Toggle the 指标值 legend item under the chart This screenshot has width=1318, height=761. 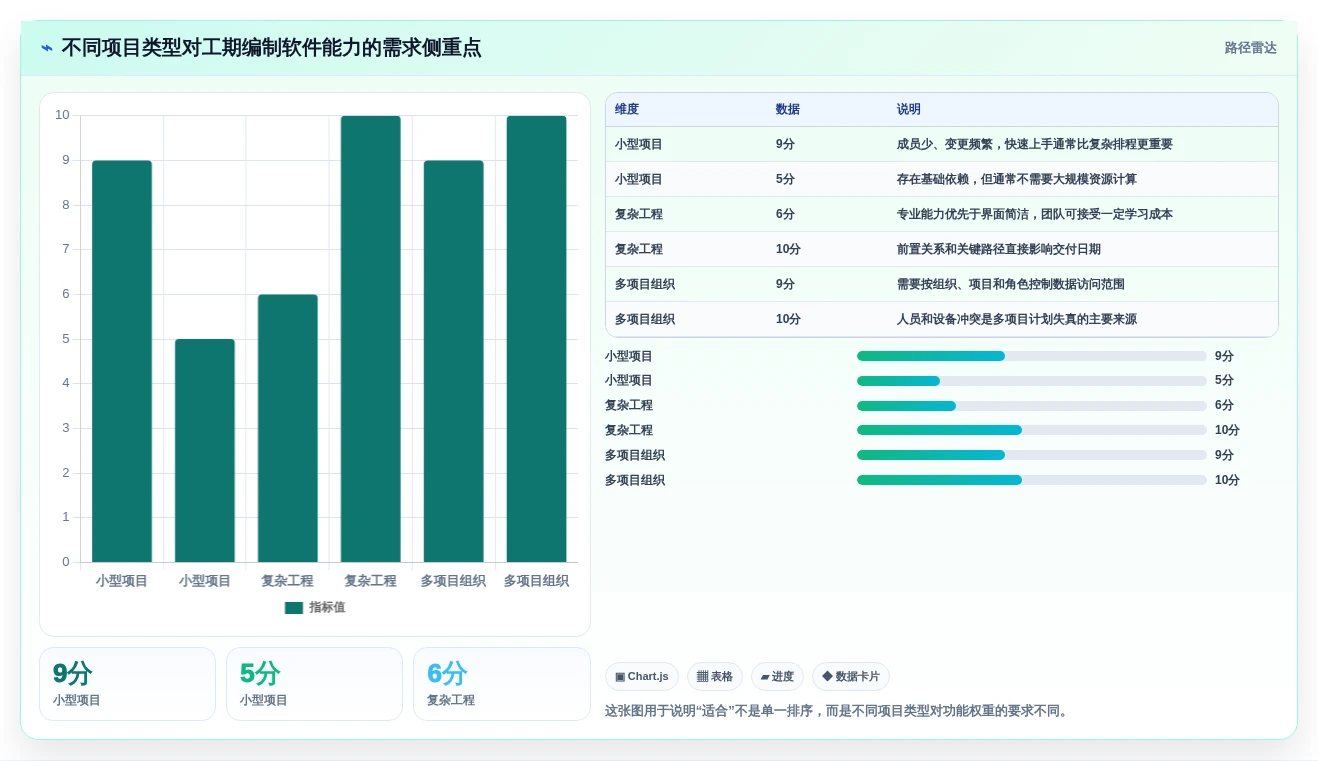click(315, 607)
